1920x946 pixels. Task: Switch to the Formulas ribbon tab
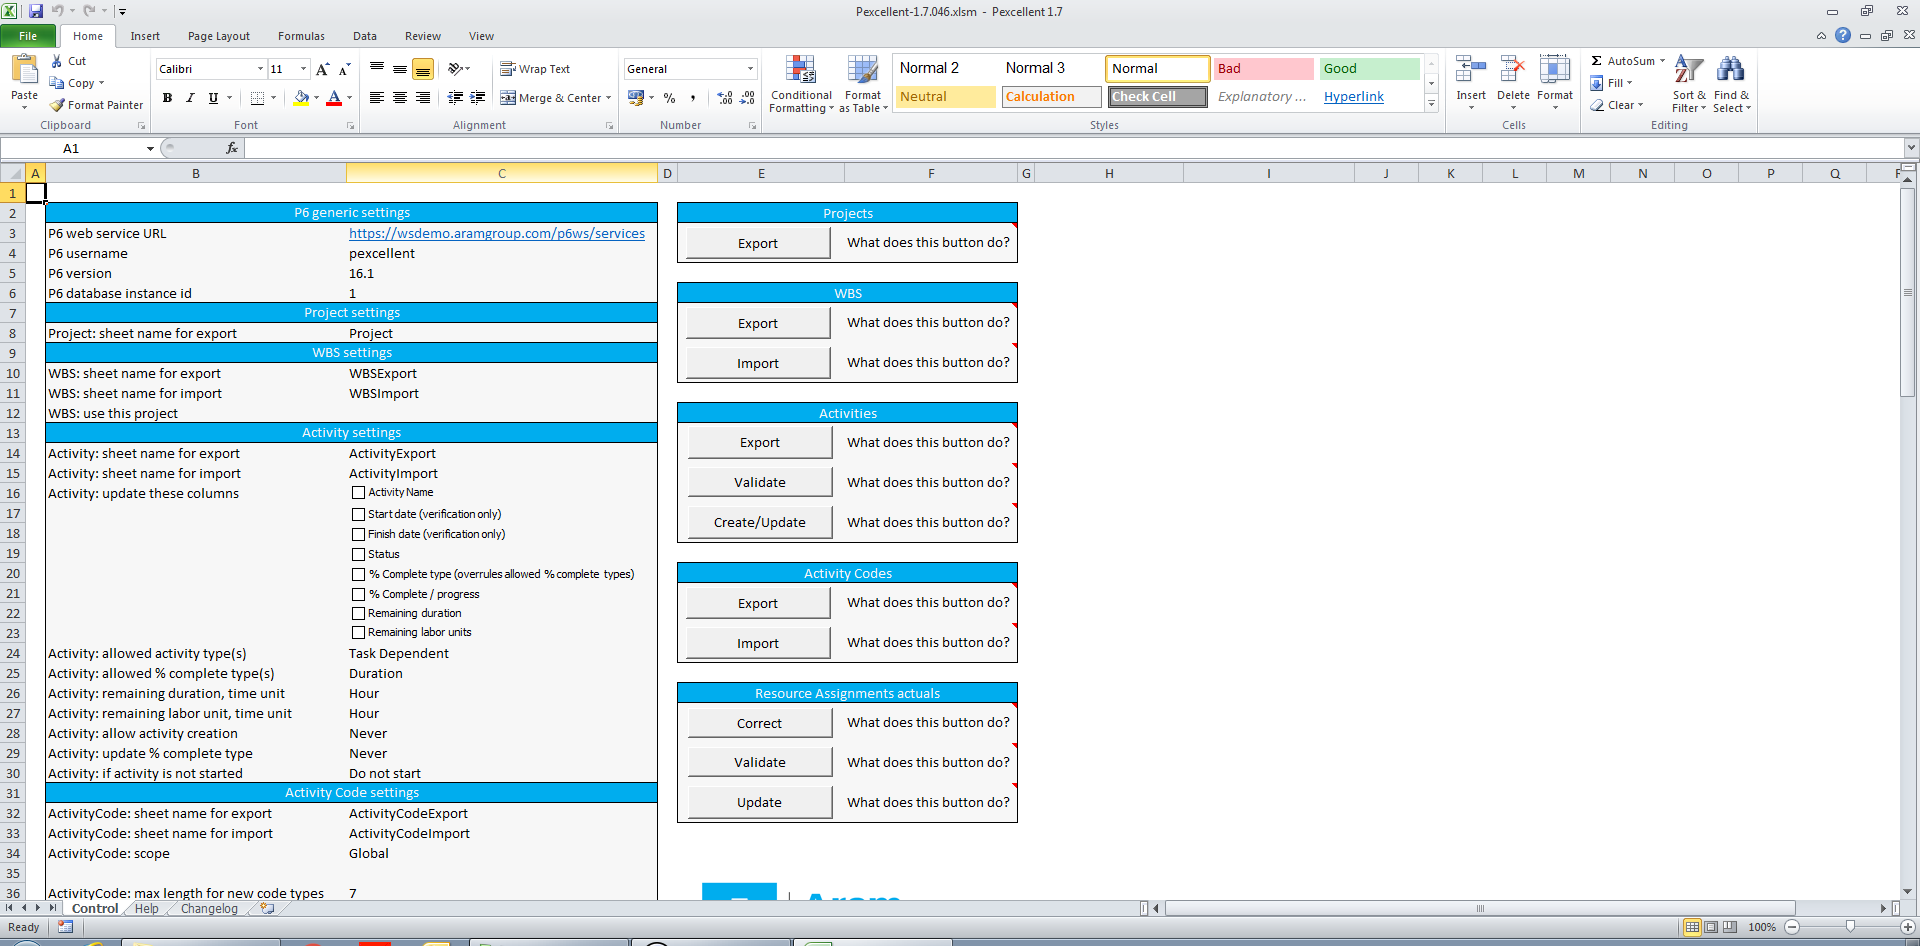(301, 36)
